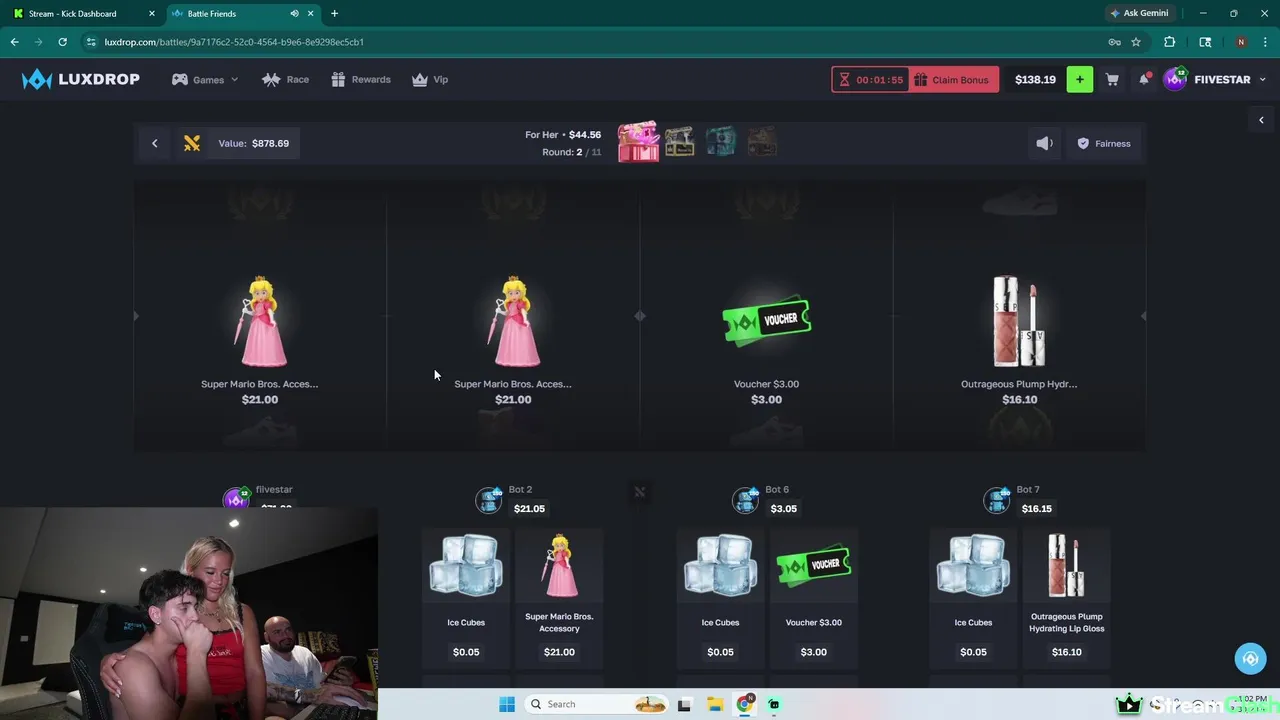
Task: Go back in the browser
Action: pyautogui.click(x=14, y=42)
